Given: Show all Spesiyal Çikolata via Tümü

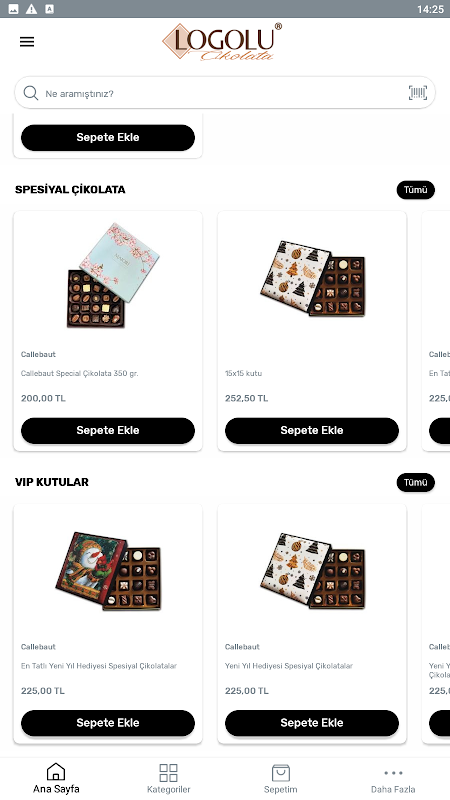Looking at the screenshot, I should [x=415, y=190].
